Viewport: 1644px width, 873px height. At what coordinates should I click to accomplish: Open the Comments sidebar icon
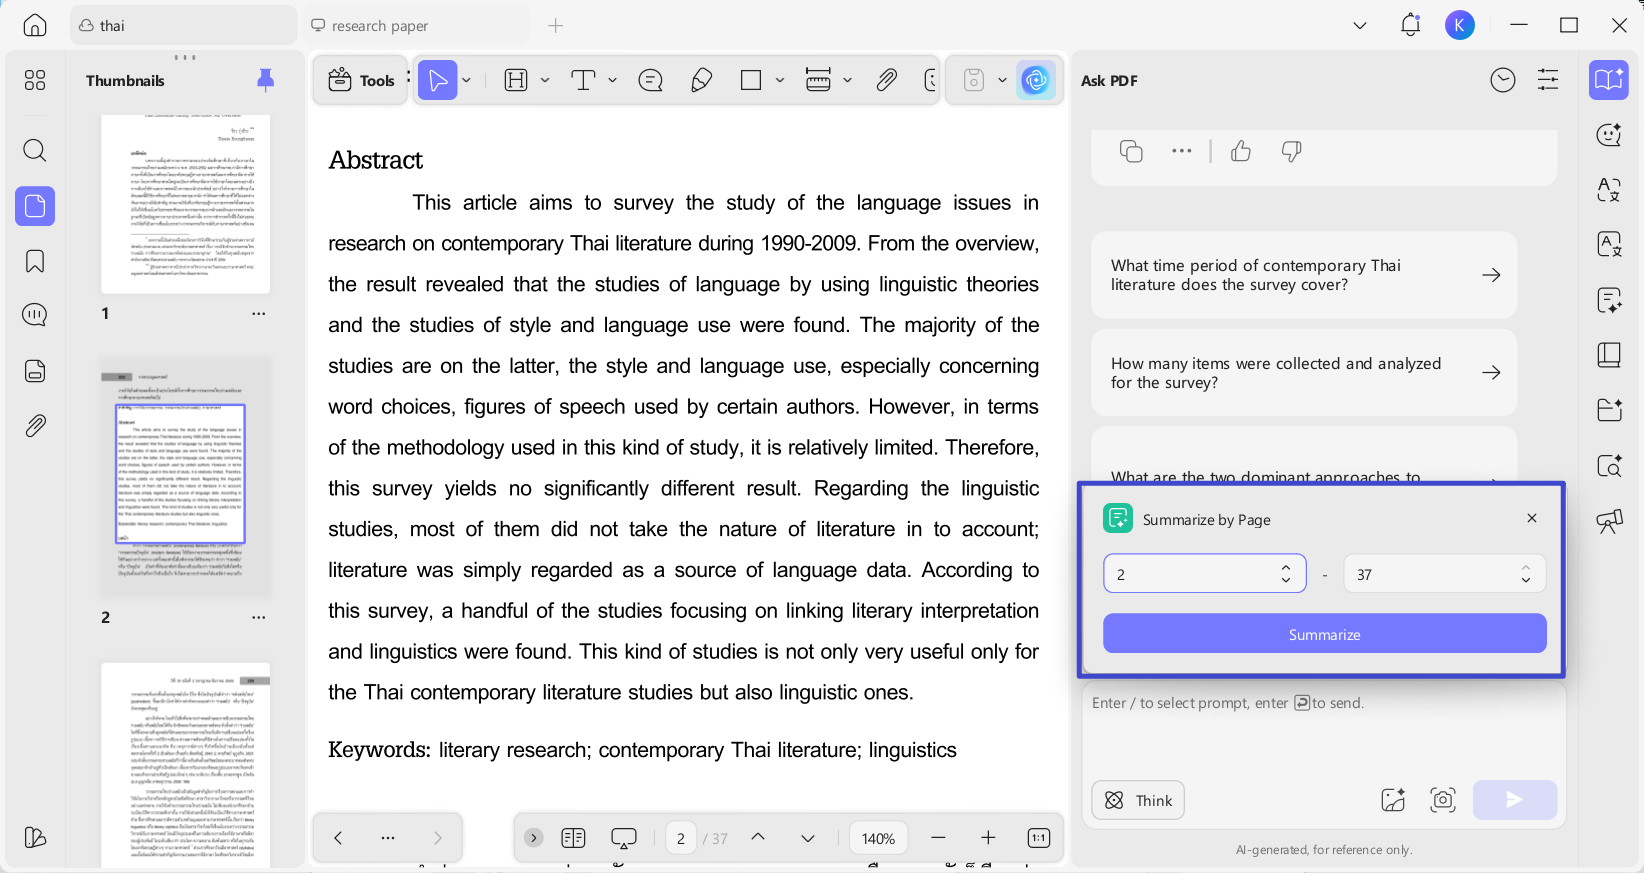(35, 315)
